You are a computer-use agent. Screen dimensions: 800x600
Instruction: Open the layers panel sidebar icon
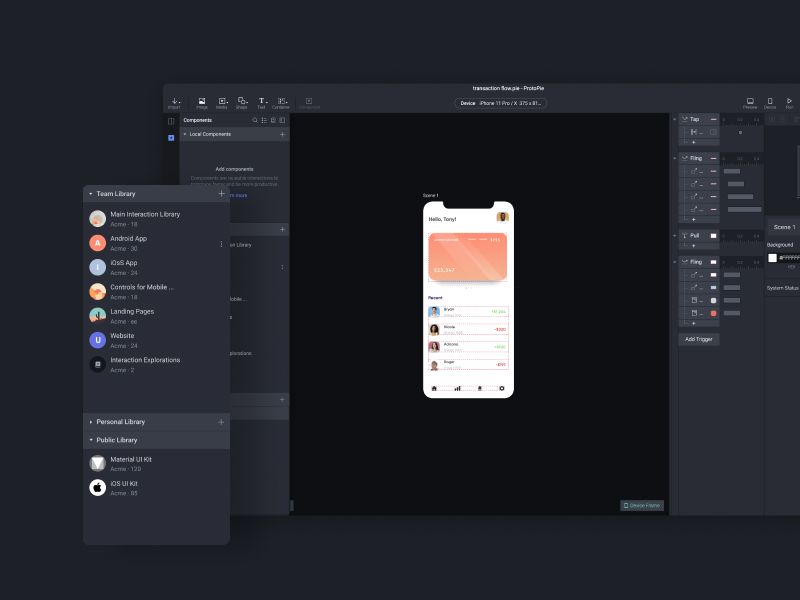click(x=171, y=121)
